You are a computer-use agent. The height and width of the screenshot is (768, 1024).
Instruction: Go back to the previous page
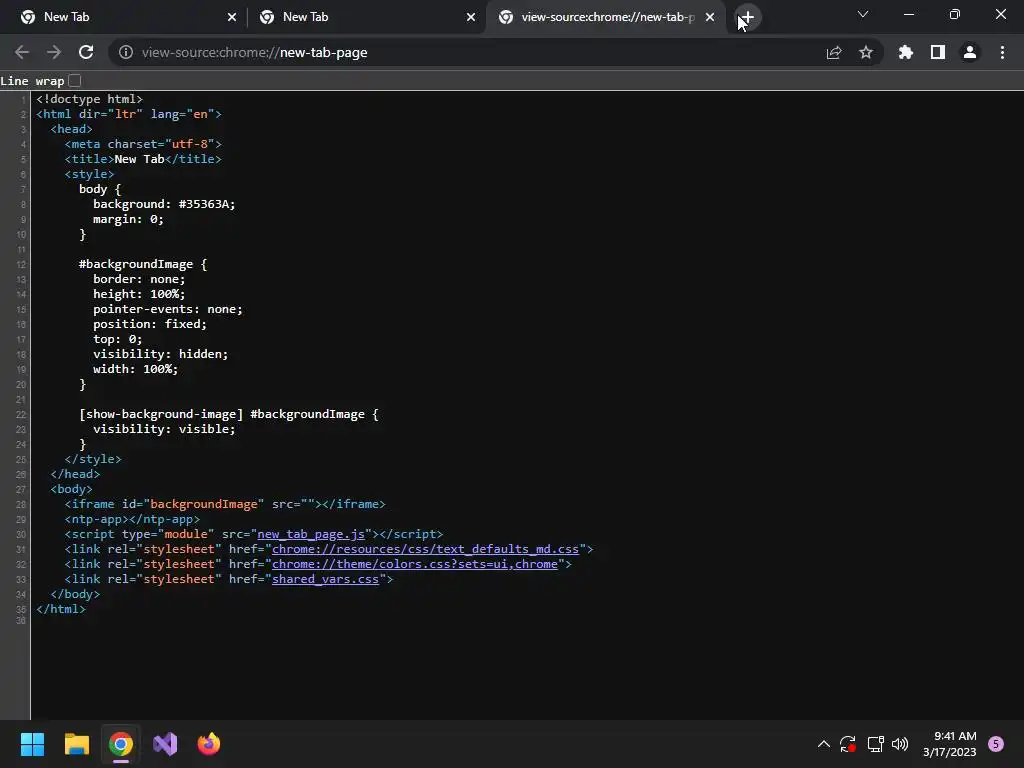(x=22, y=52)
